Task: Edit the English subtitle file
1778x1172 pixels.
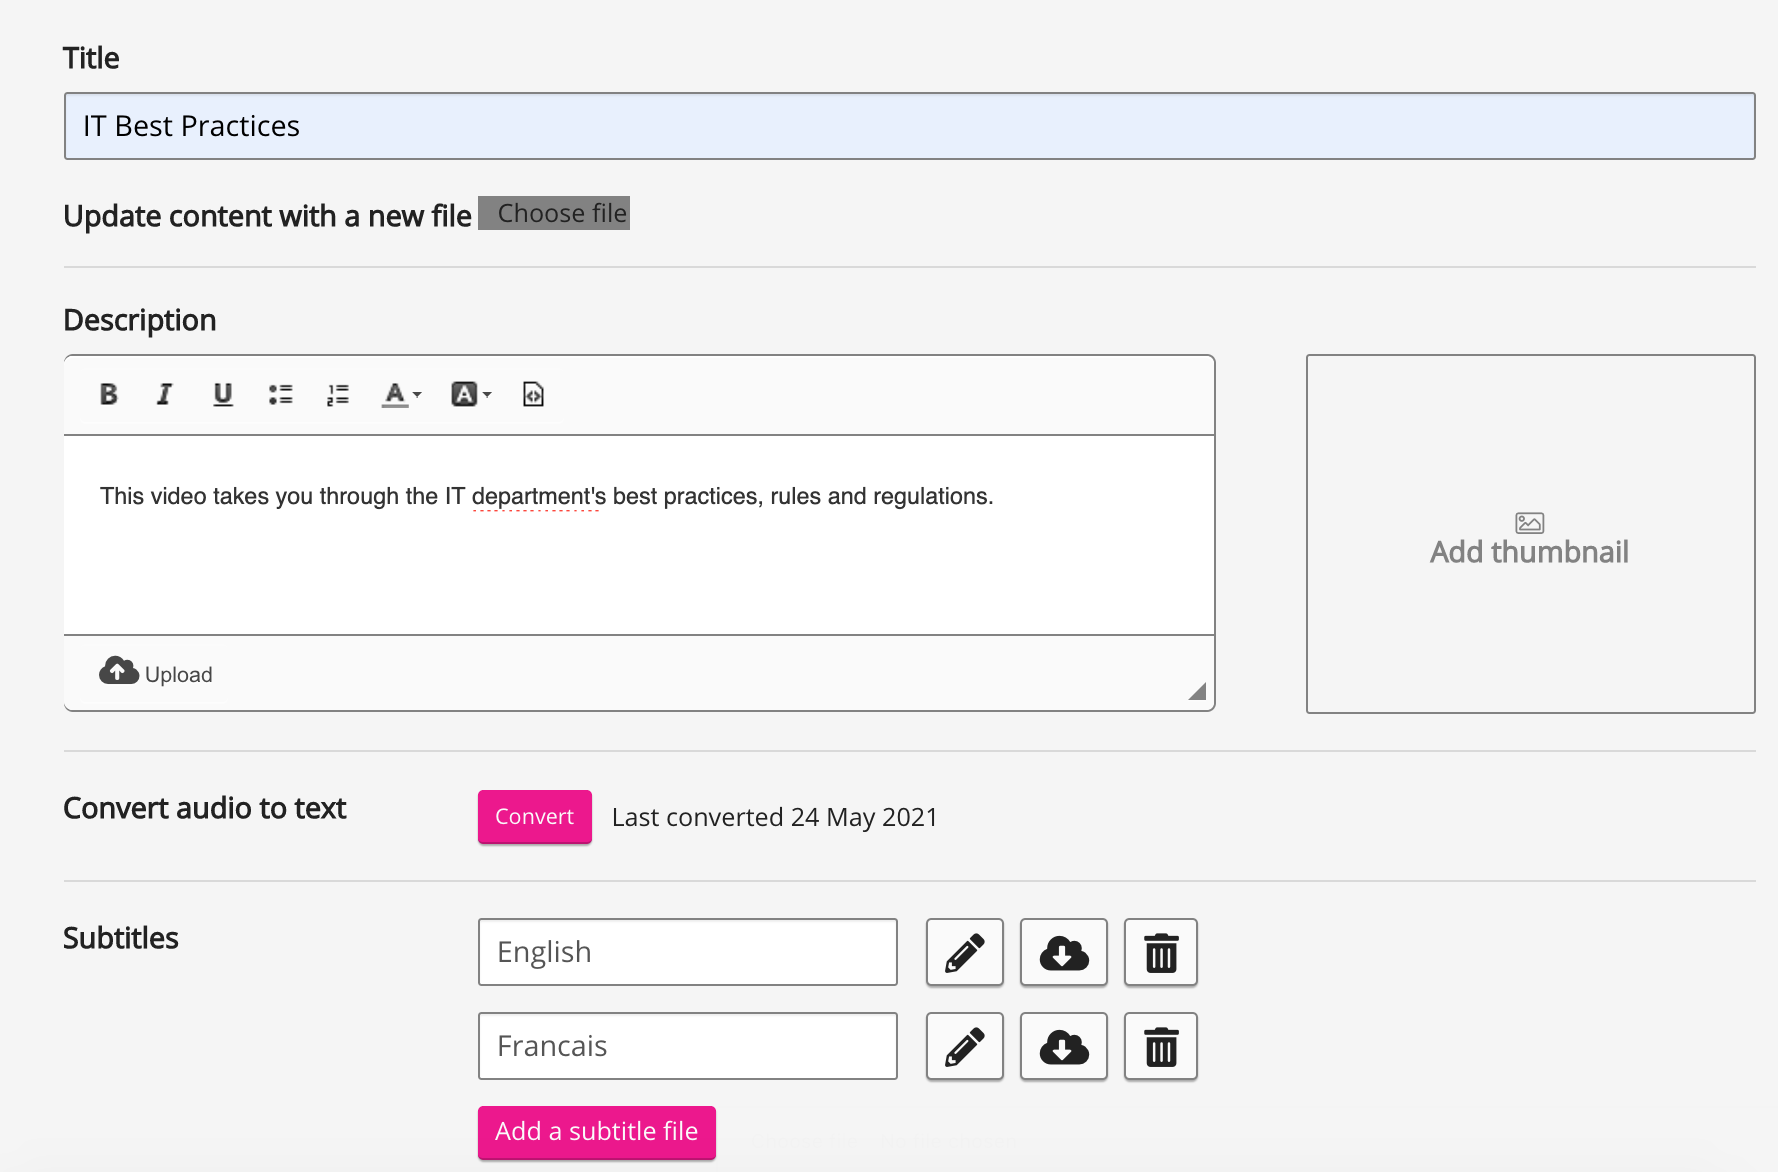Action: 964,952
